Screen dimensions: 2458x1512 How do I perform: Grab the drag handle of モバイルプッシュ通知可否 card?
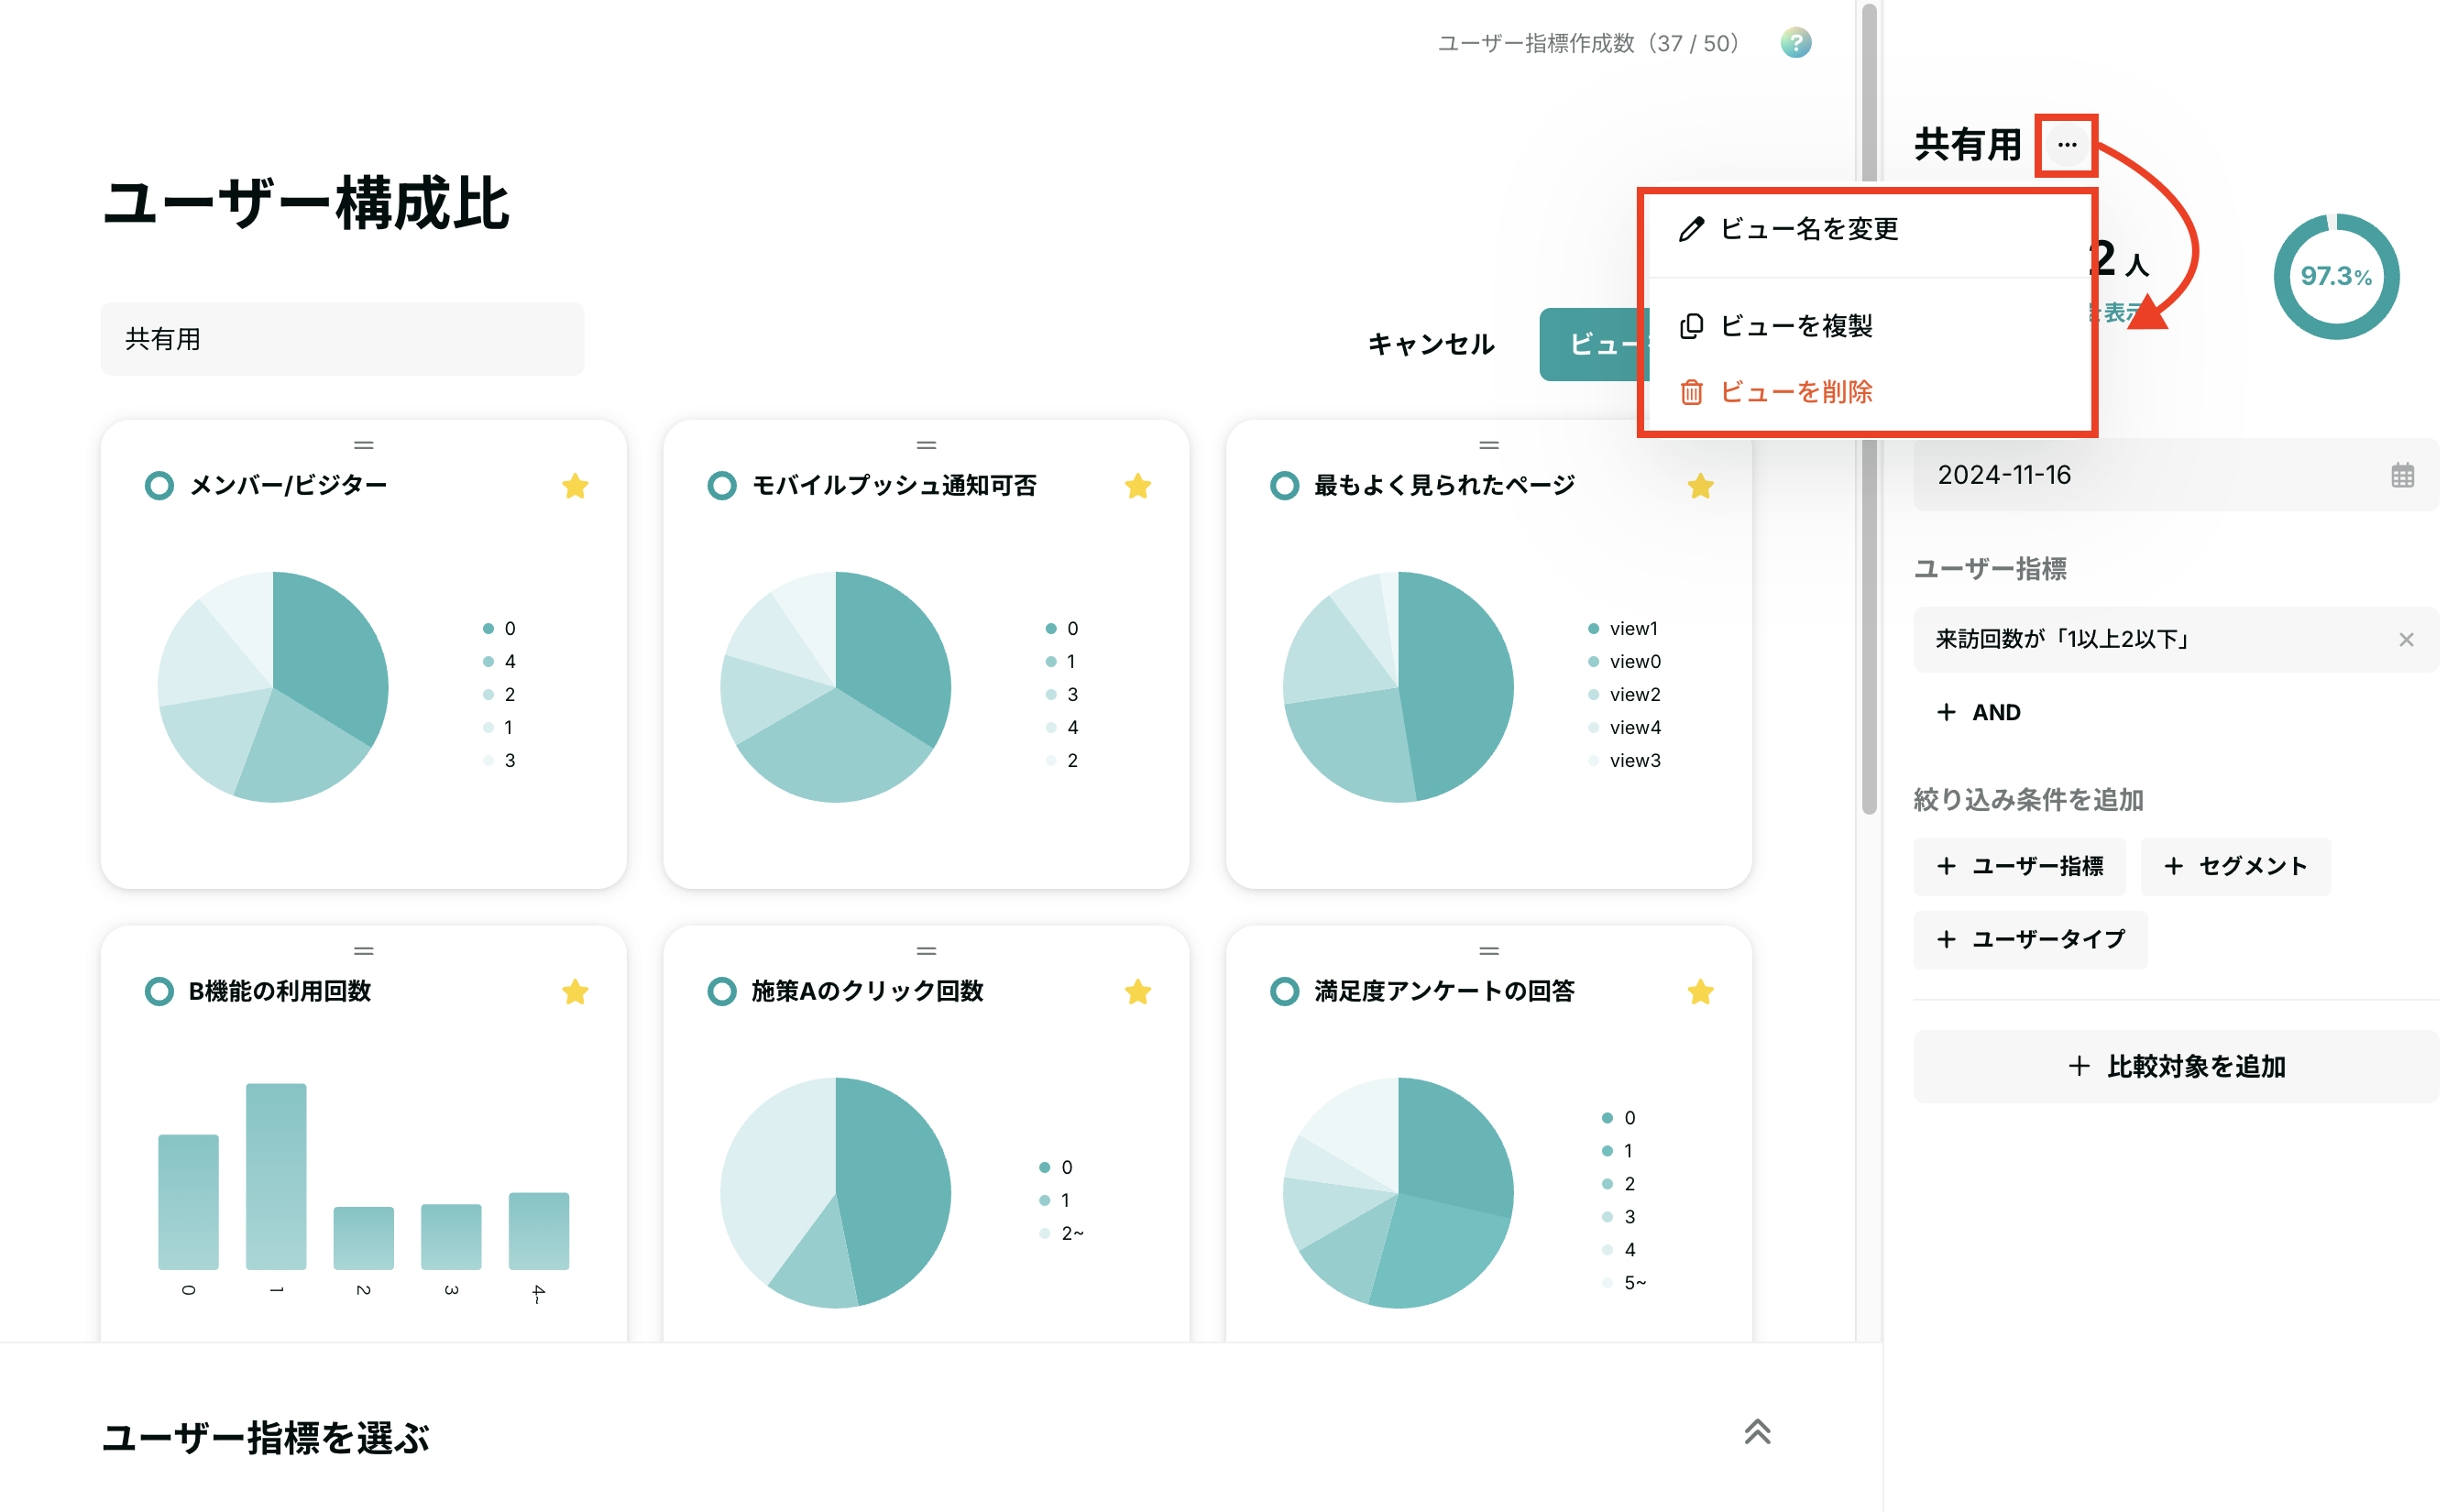click(926, 445)
